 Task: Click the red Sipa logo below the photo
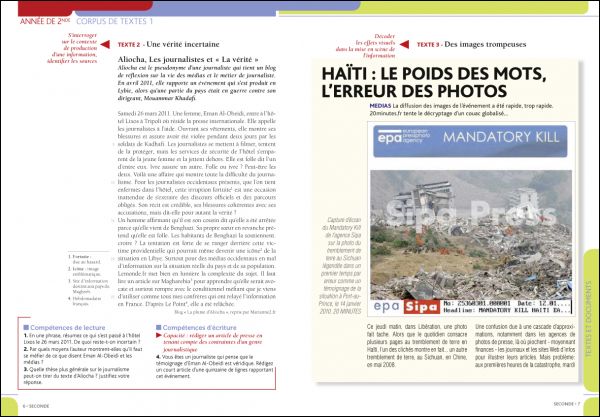coord(422,307)
